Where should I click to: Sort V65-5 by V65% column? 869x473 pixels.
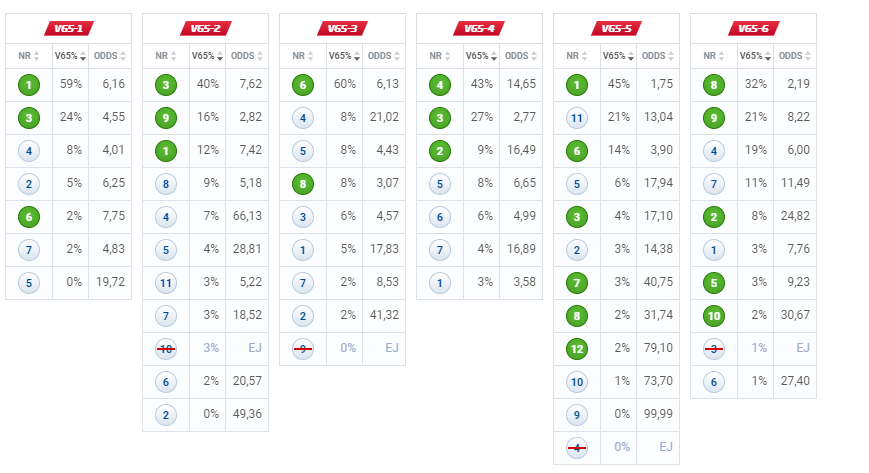tap(618, 56)
